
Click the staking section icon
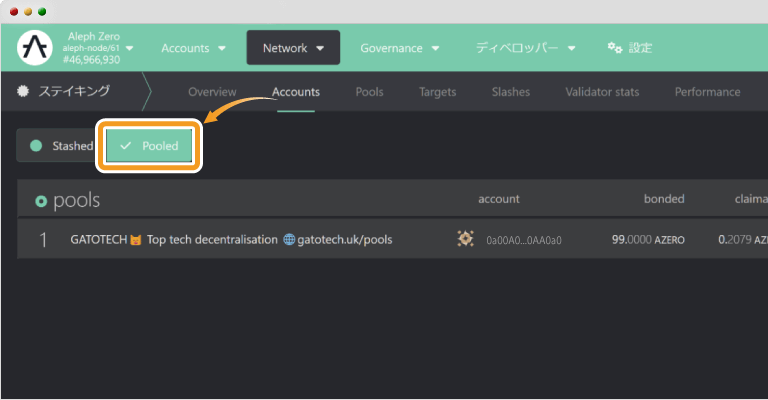pyautogui.click(x=23, y=91)
